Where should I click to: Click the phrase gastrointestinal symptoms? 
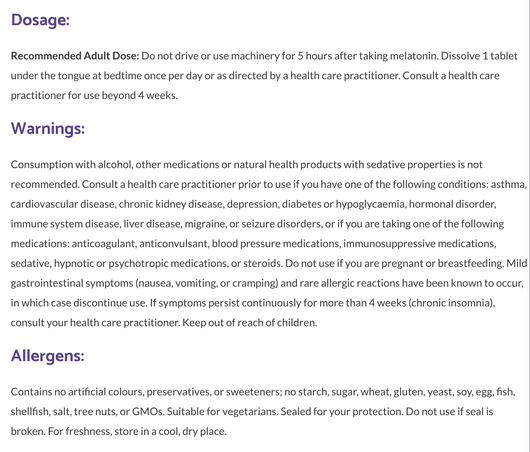(72, 283)
